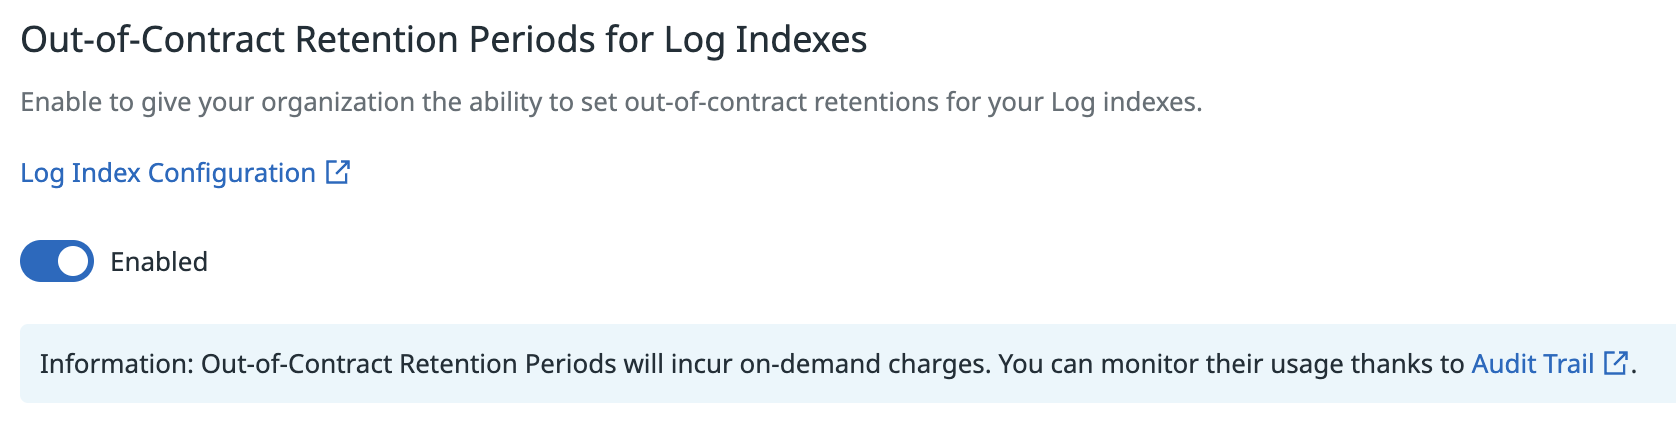This screenshot has width=1676, height=430.
Task: Click the blue information banner
Action: coord(848,363)
